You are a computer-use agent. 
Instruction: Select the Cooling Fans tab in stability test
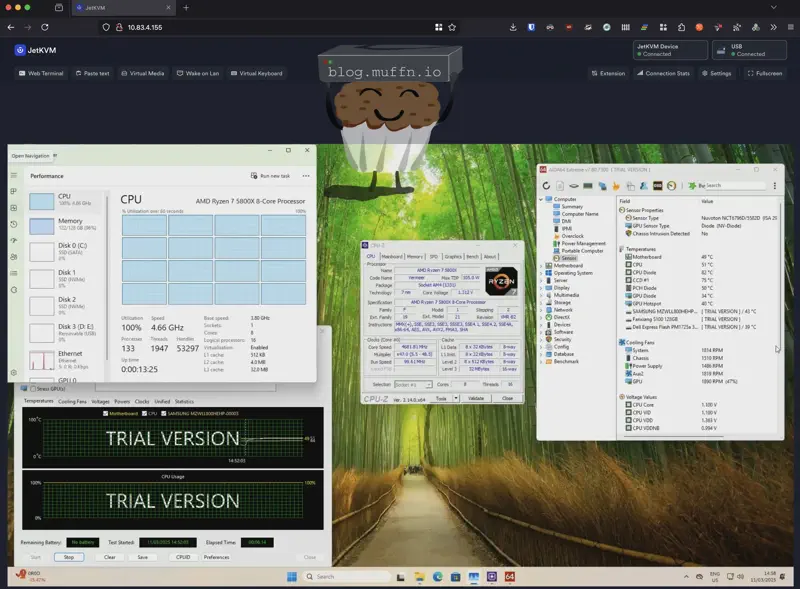coord(72,401)
